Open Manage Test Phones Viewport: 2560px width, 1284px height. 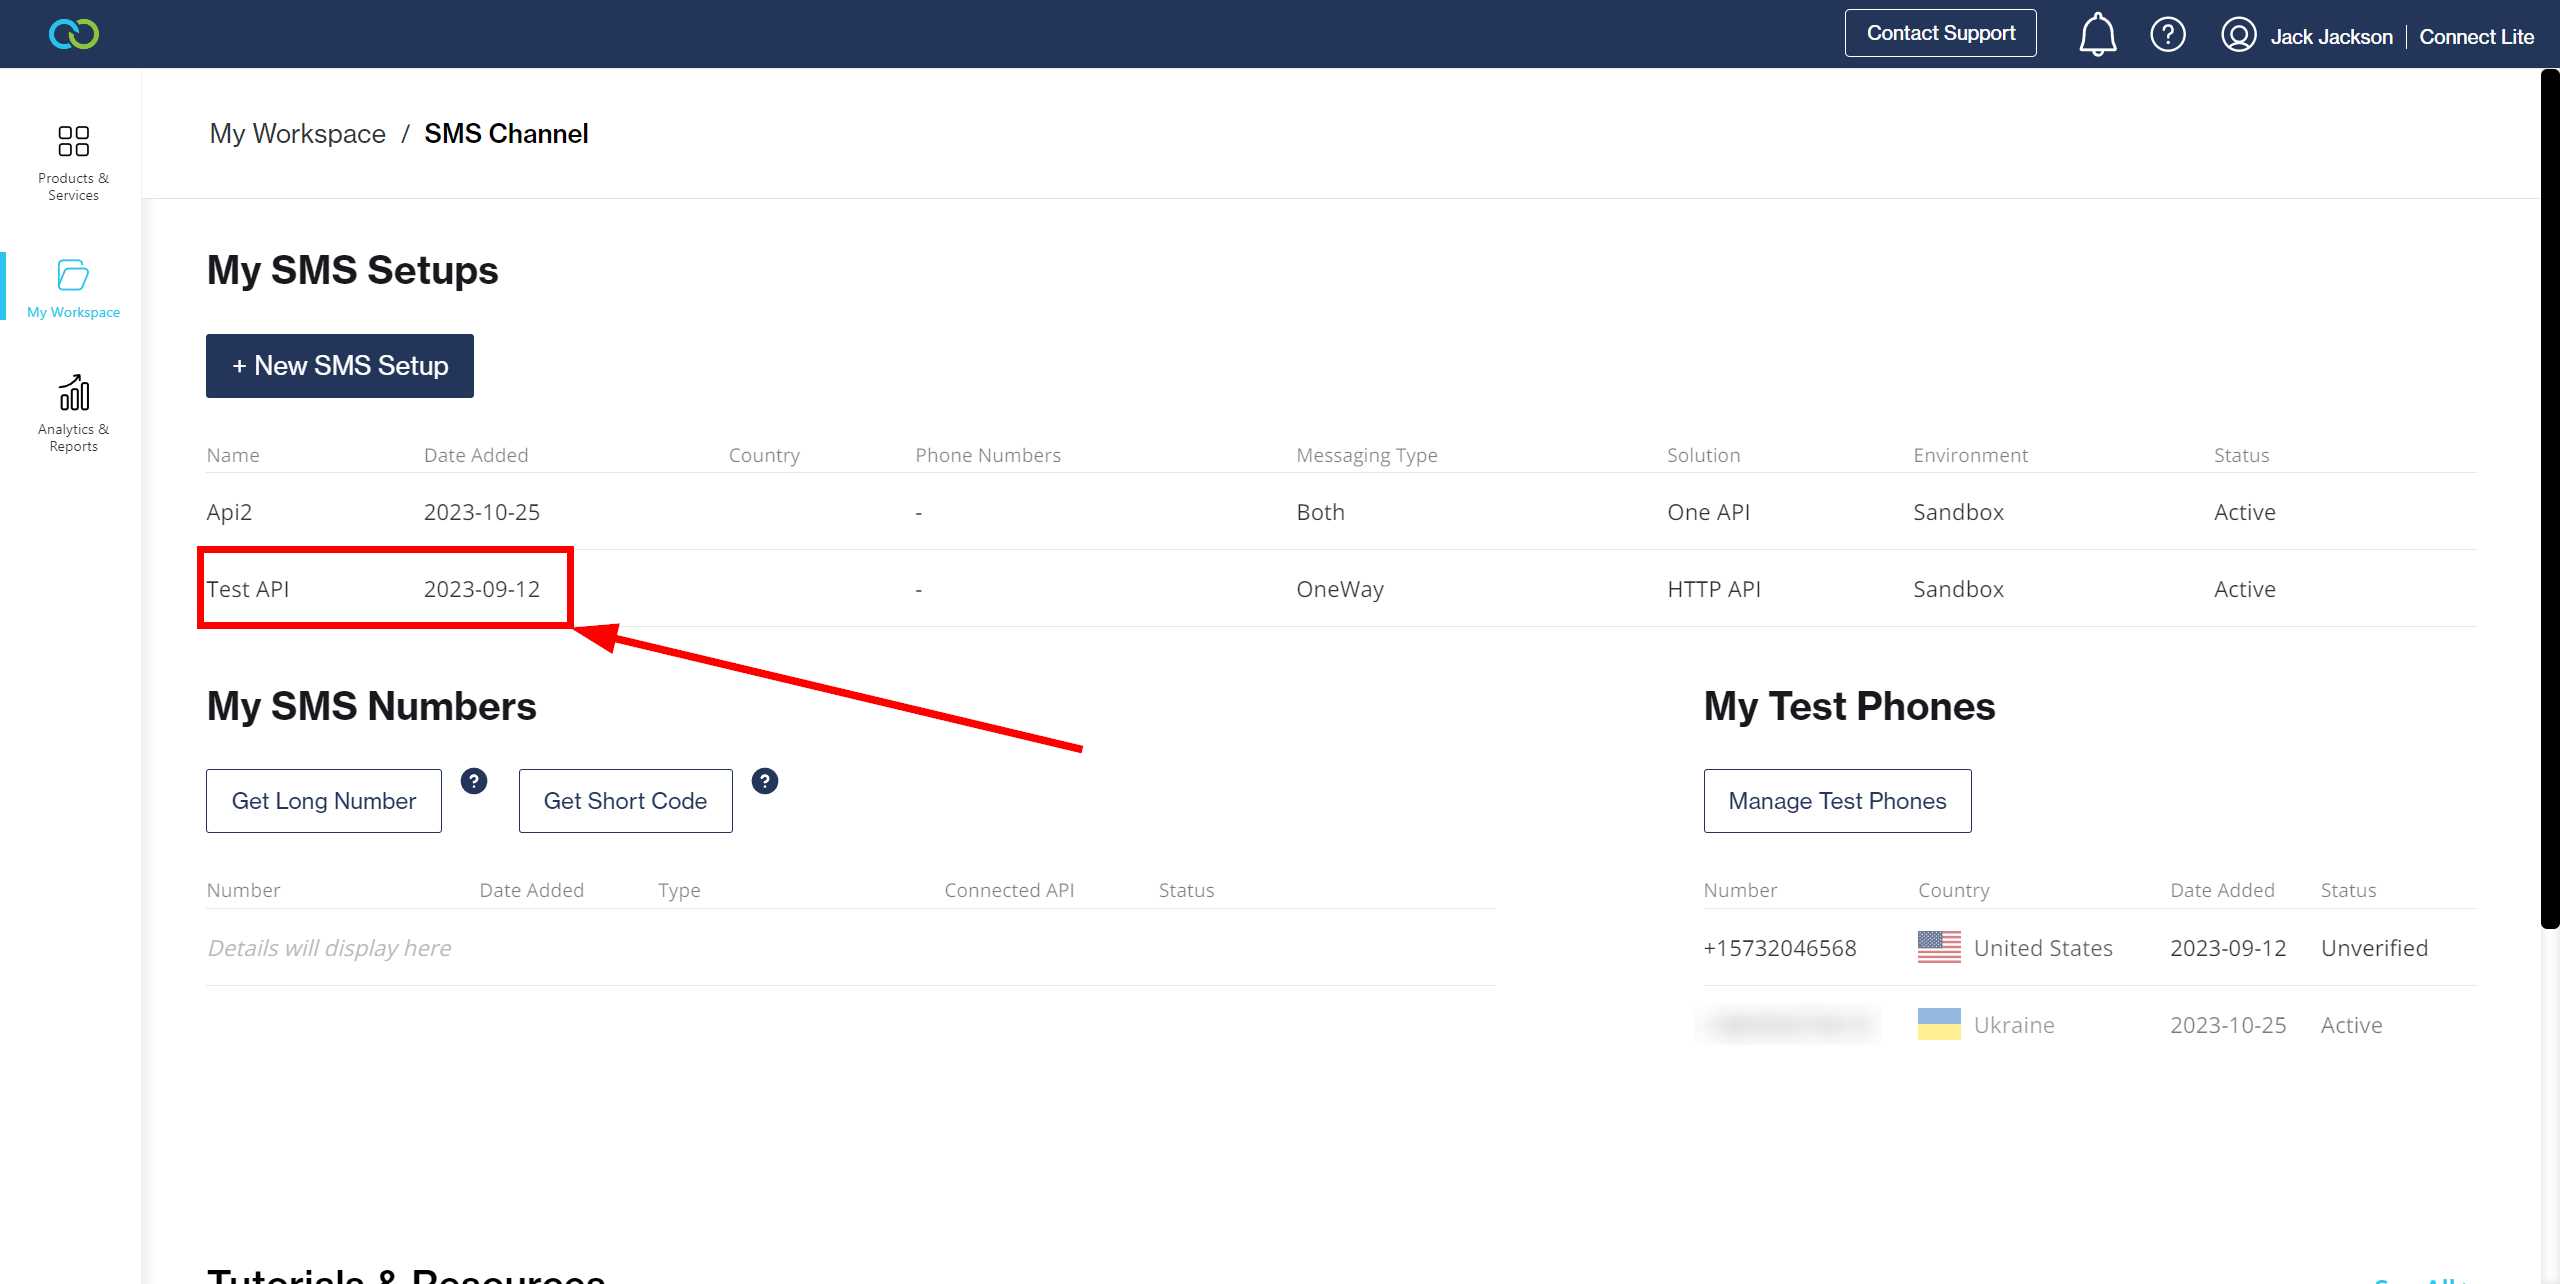1838,801
